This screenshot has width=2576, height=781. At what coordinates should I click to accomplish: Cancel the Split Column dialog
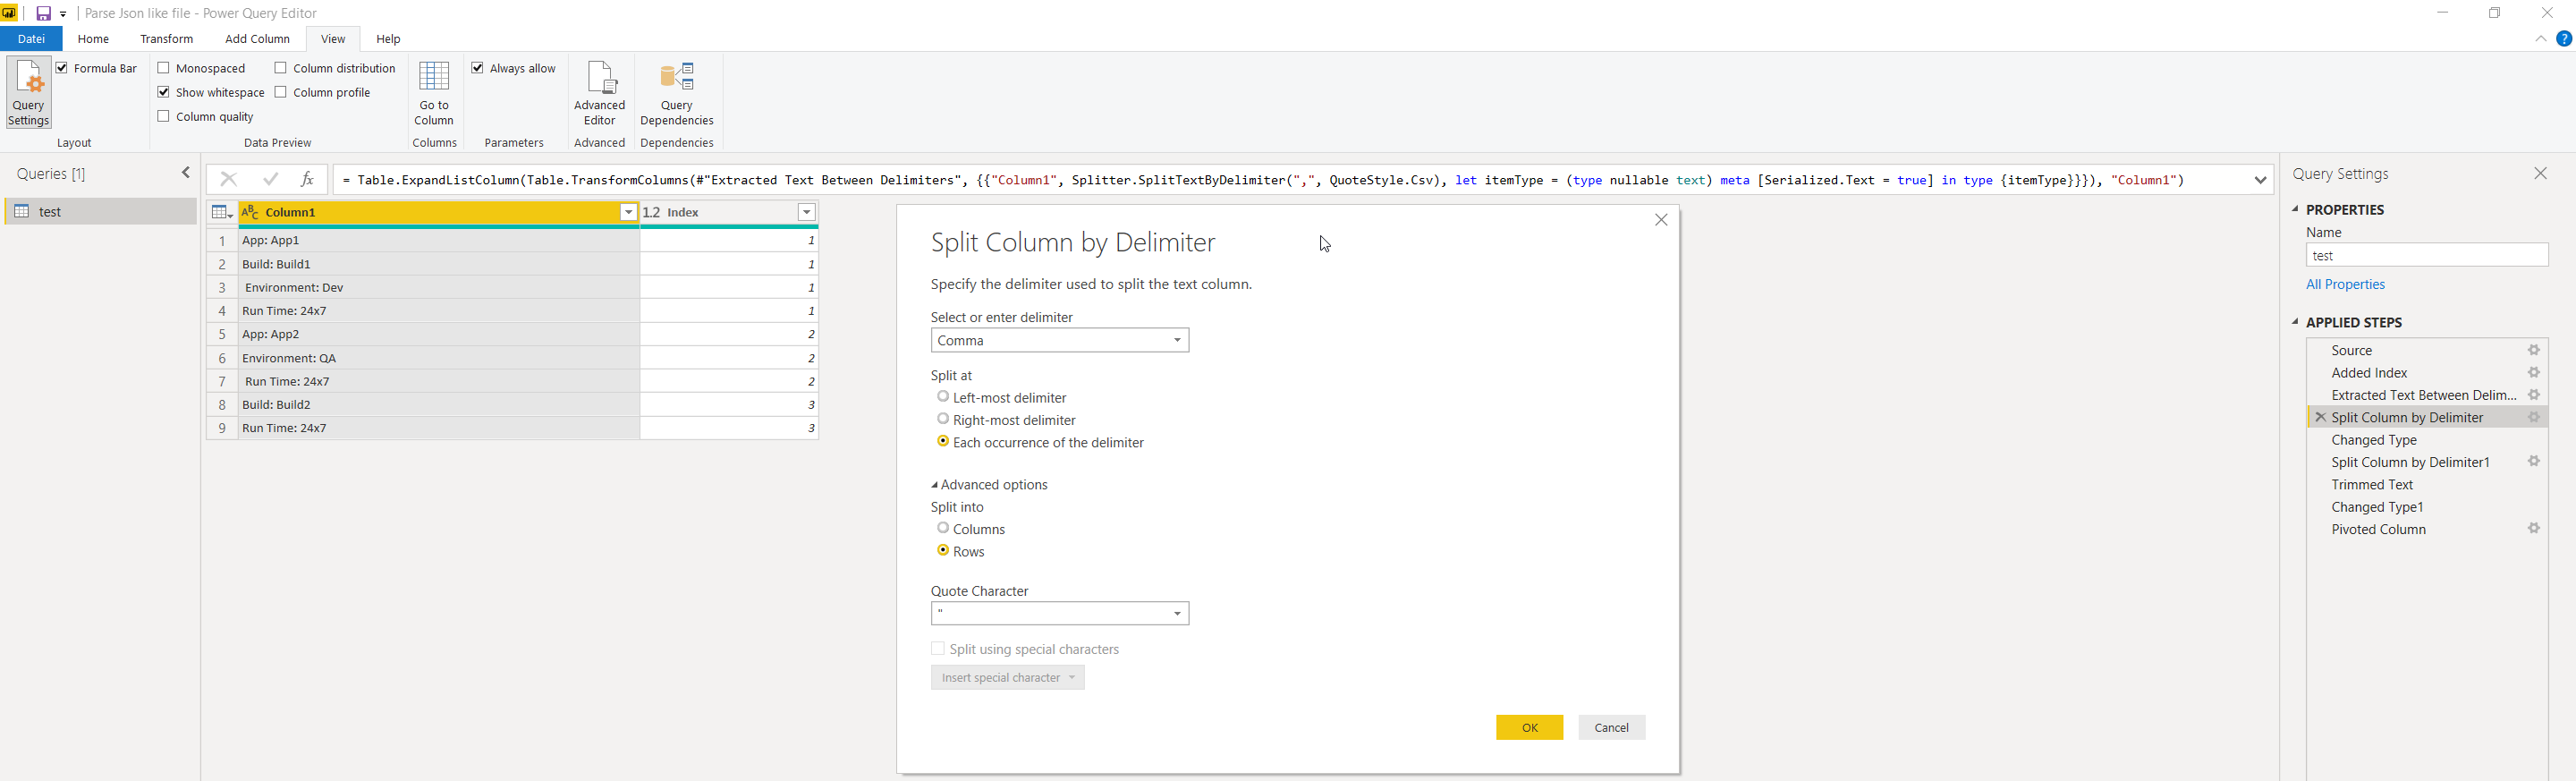pyautogui.click(x=1611, y=727)
